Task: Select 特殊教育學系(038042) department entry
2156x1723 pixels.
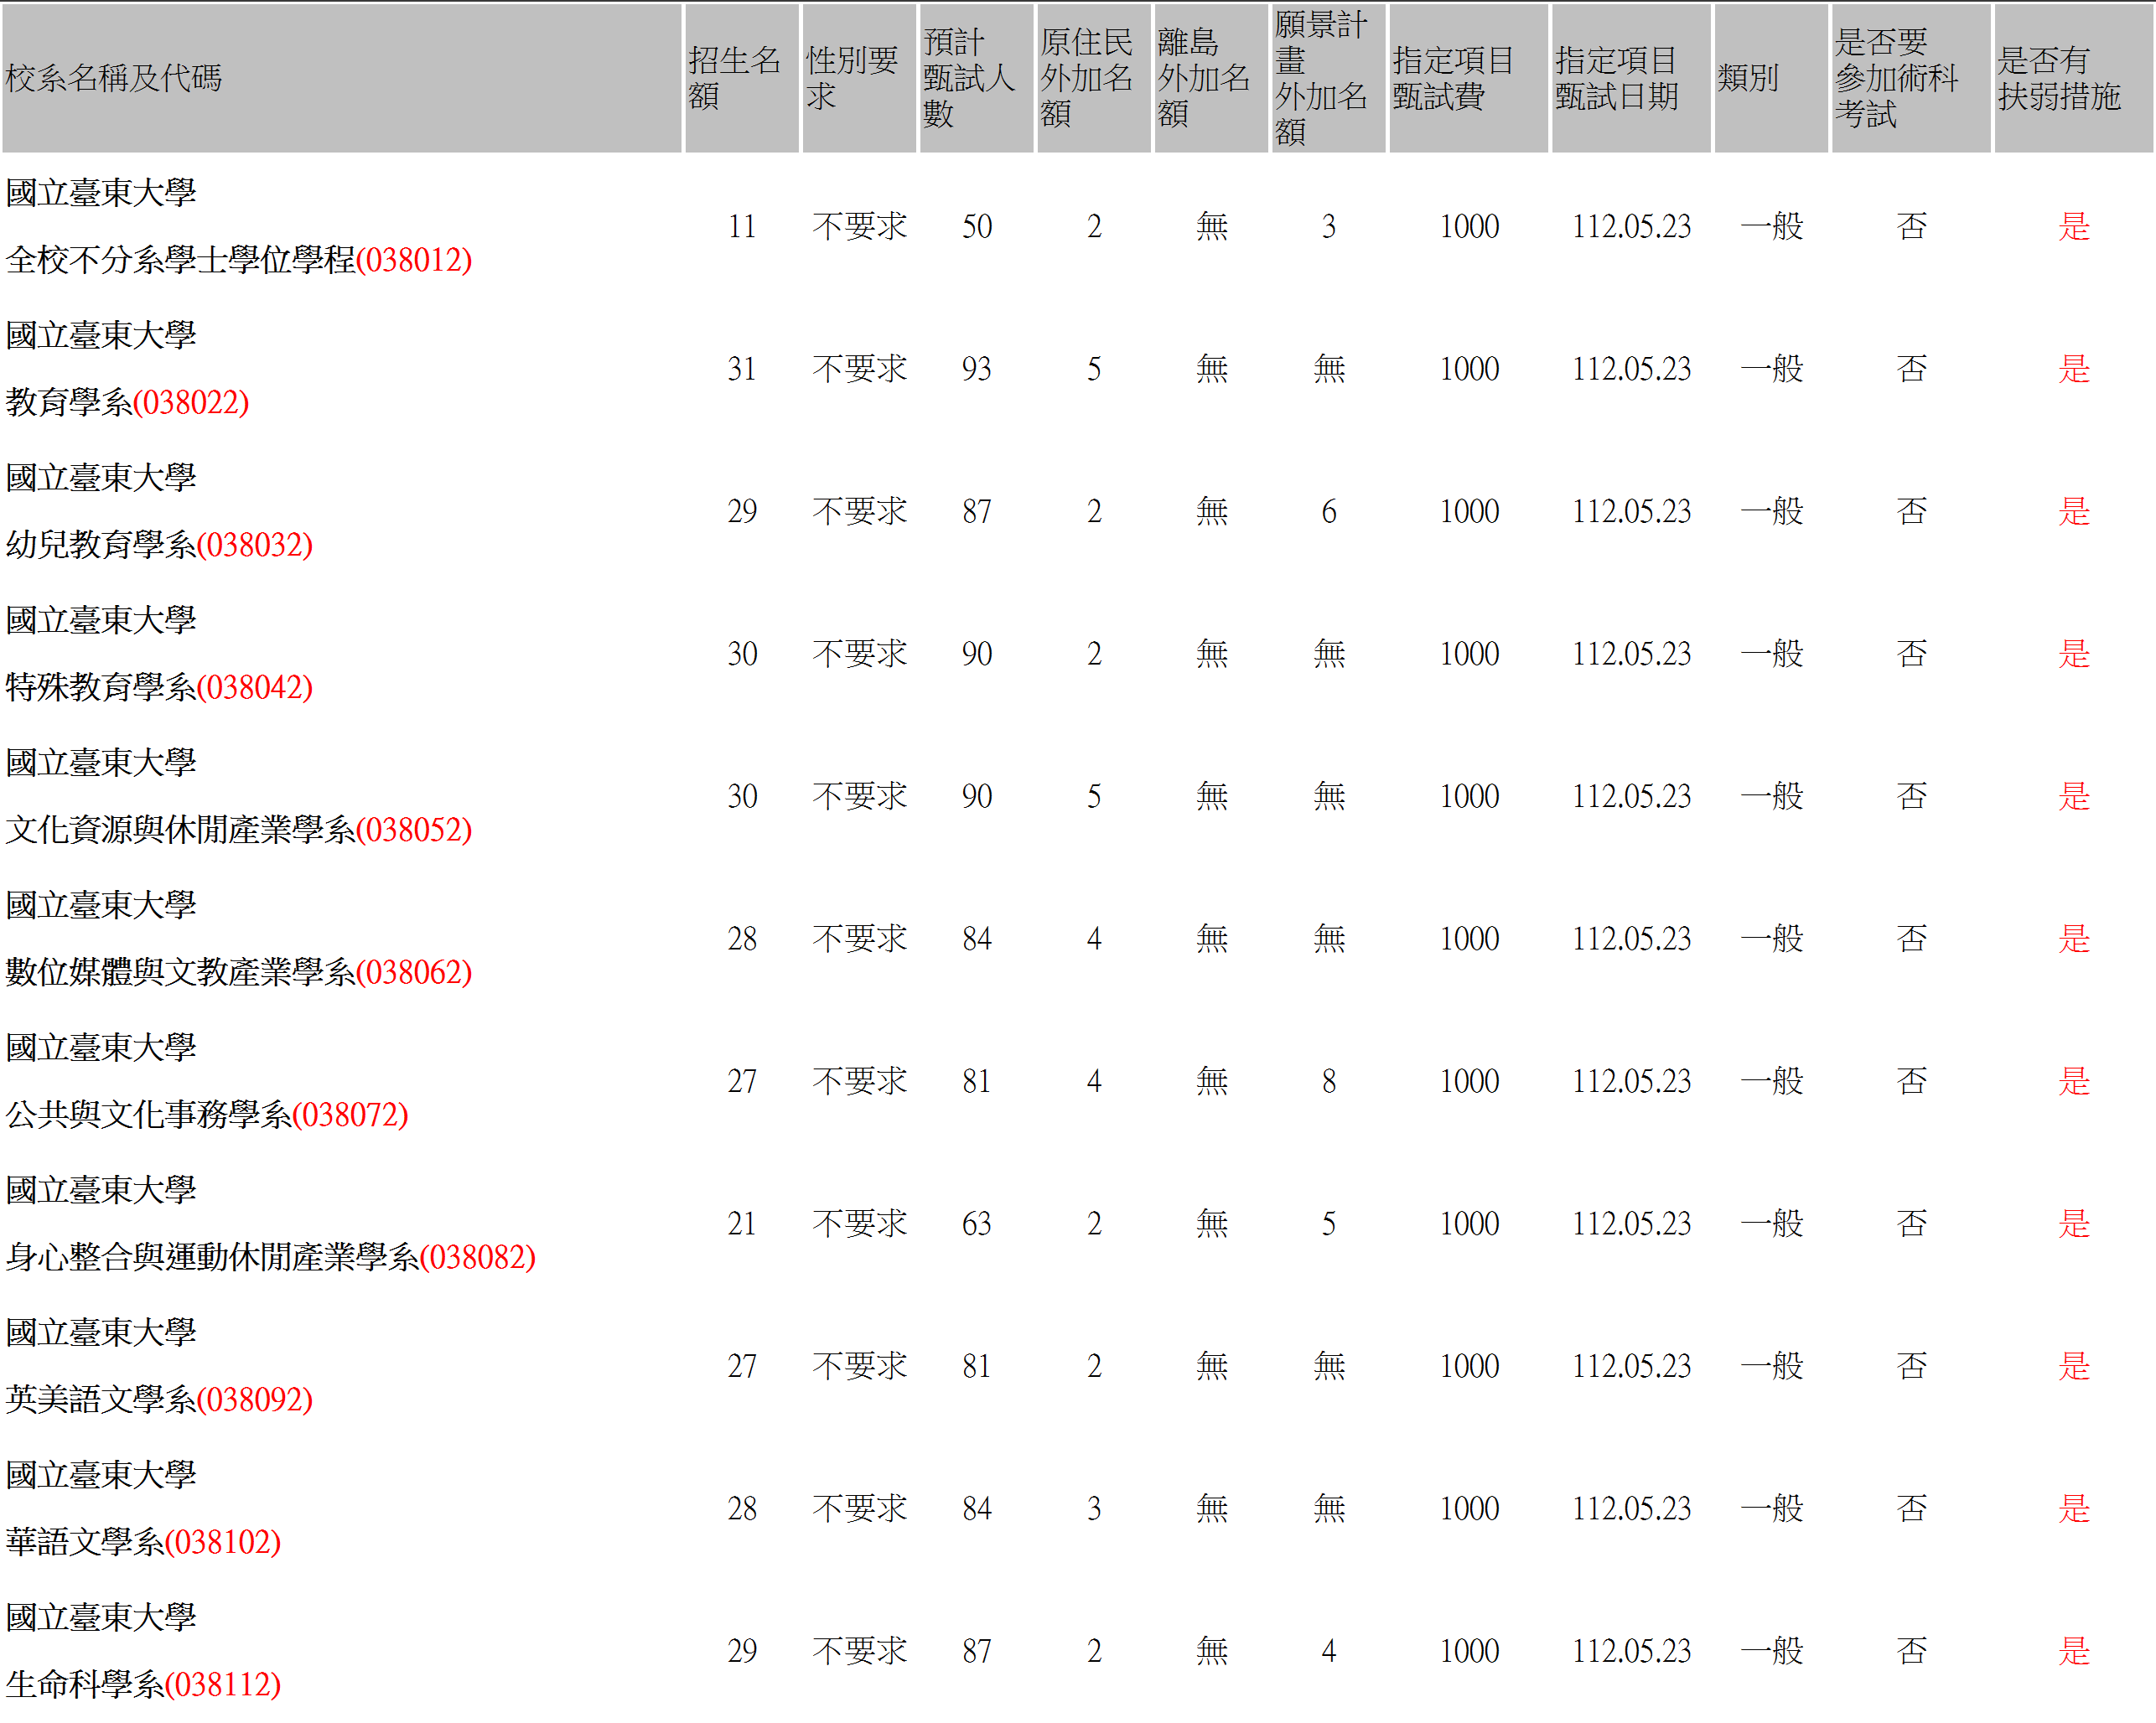Action: coord(159,687)
